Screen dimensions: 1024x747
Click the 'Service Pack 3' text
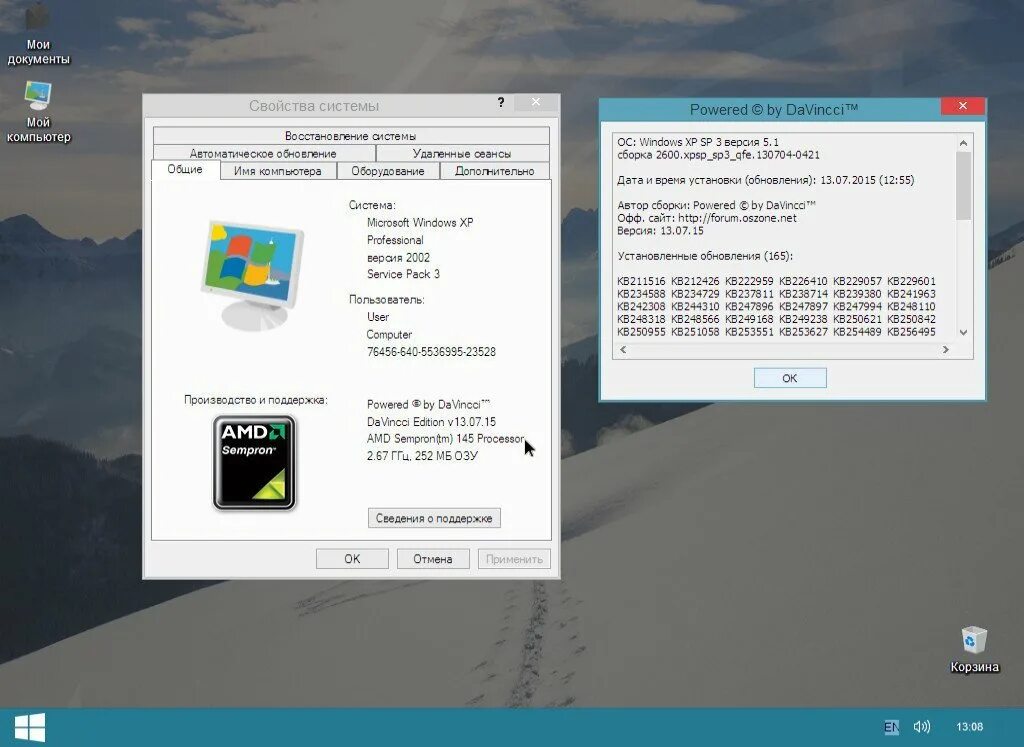403,274
